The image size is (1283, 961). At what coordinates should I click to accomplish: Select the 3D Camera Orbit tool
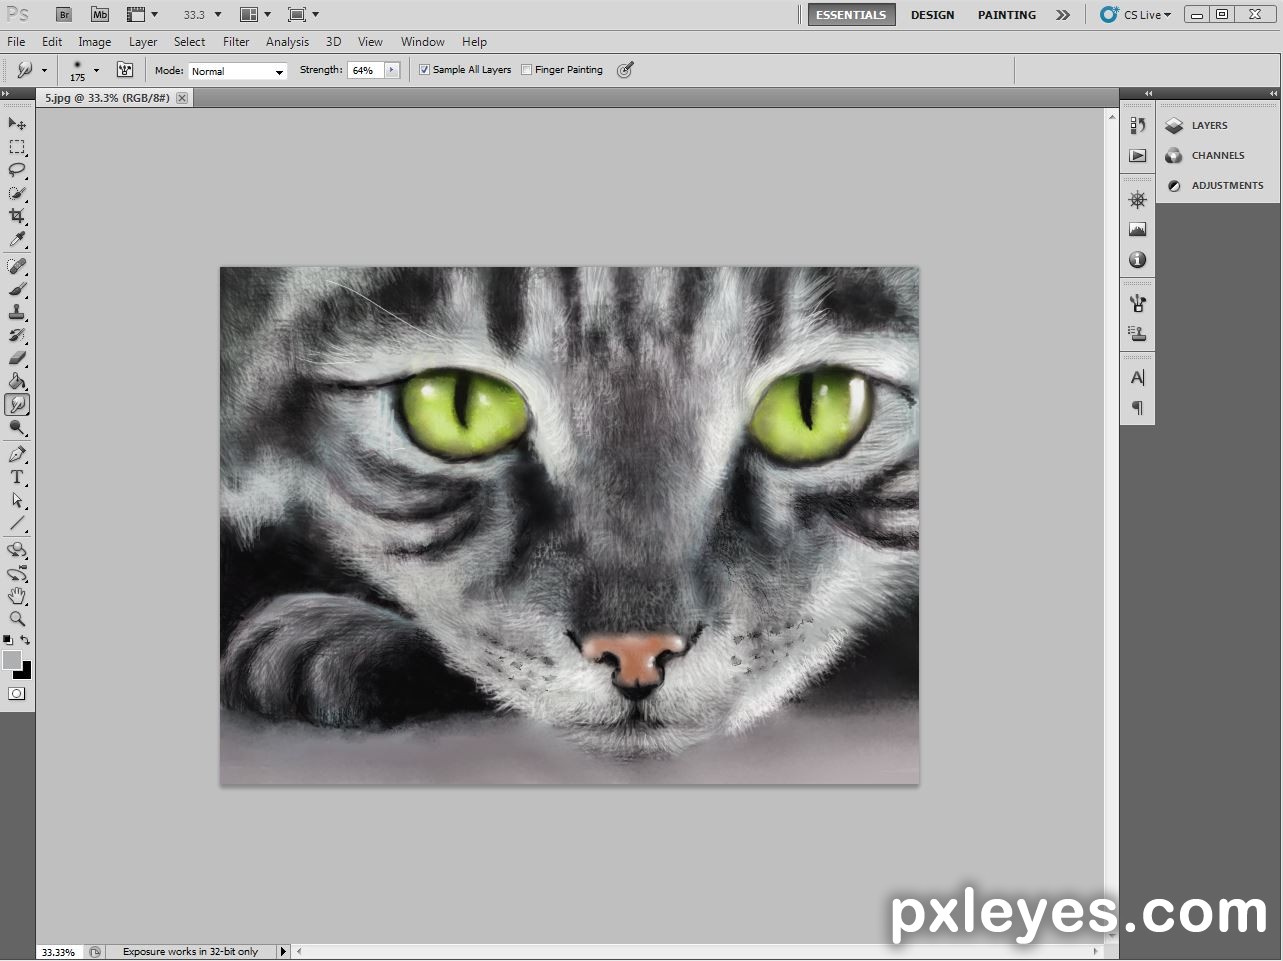(17, 573)
